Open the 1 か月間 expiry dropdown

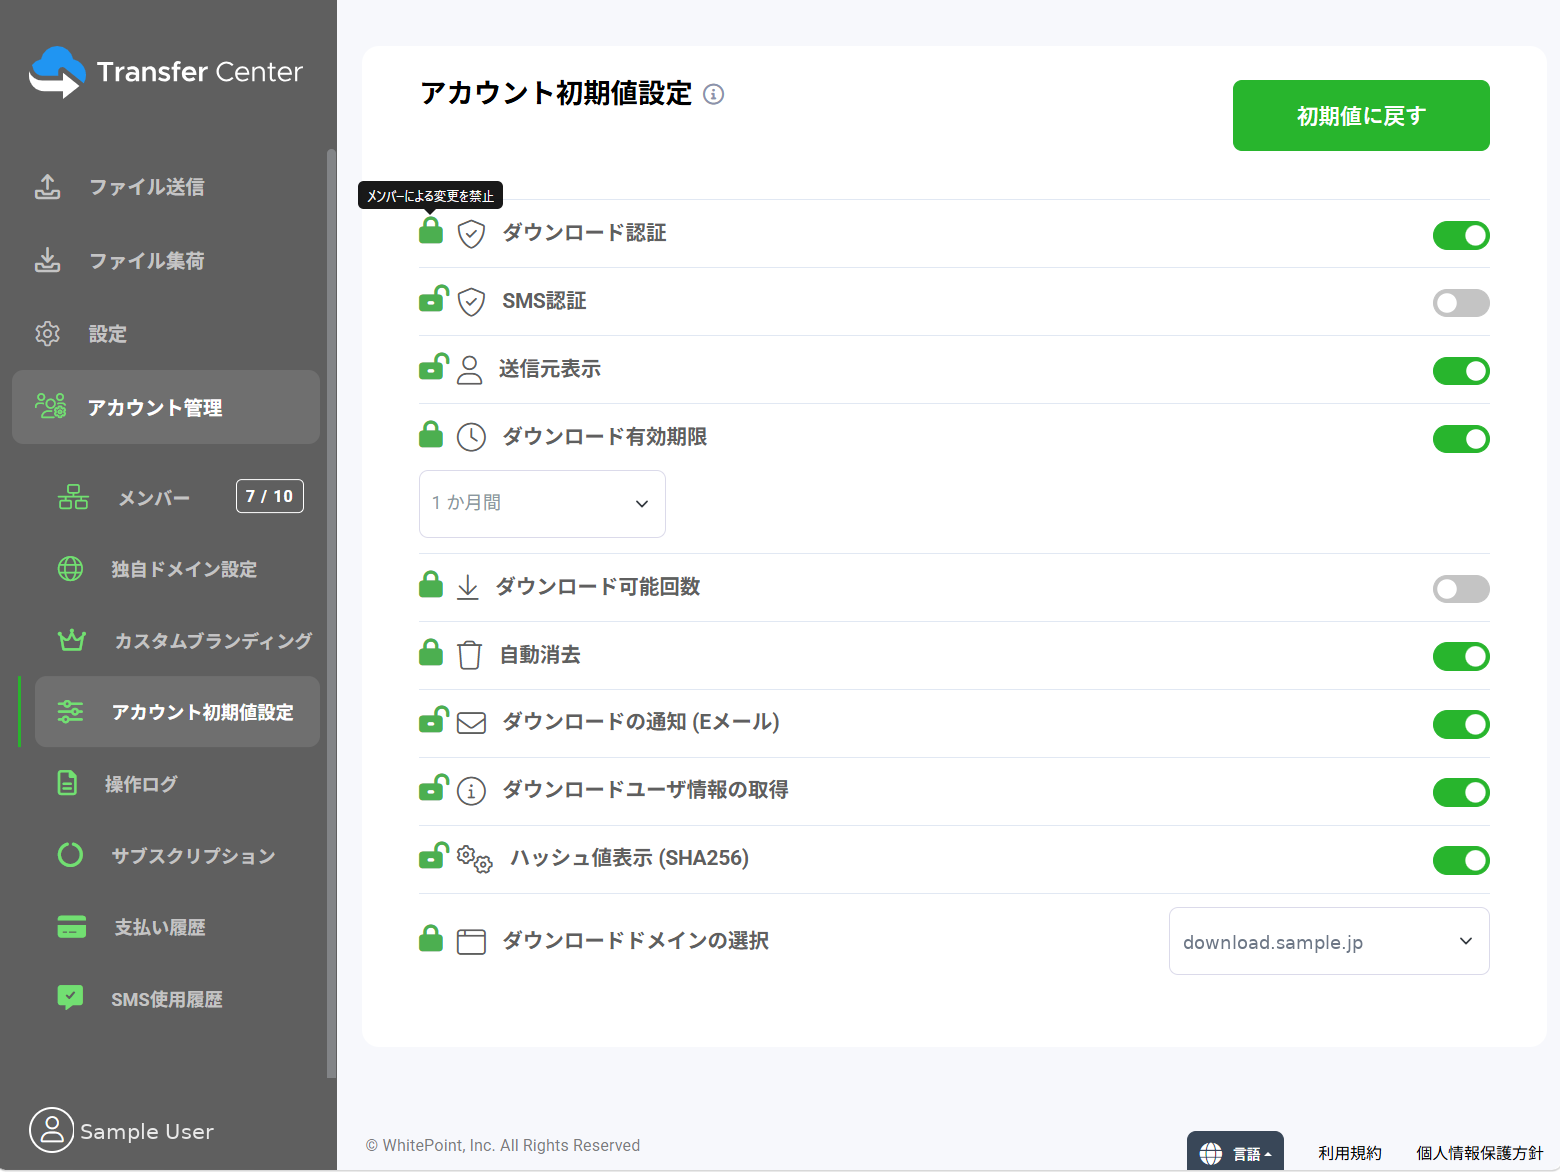542,503
